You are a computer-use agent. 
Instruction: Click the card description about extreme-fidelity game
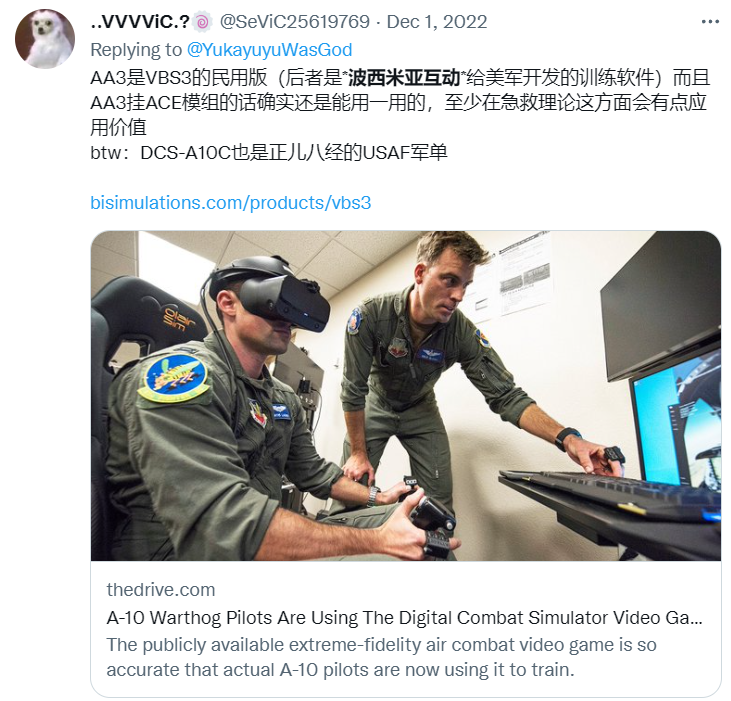pyautogui.click(x=381, y=657)
